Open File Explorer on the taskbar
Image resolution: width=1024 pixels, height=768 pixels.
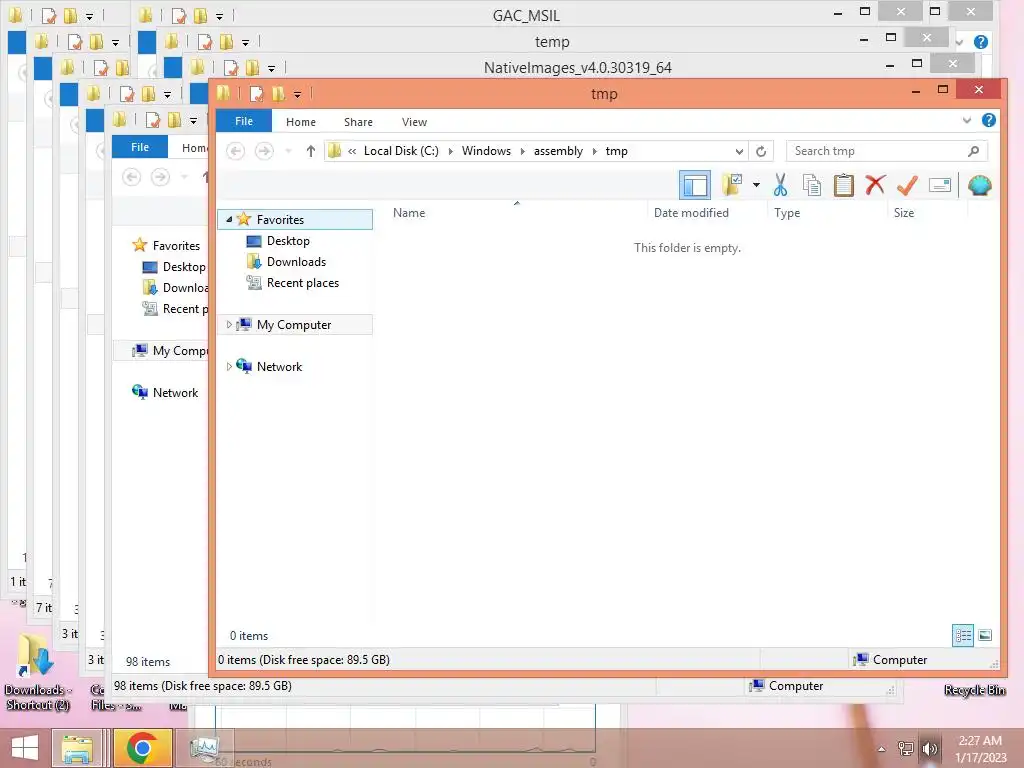pyautogui.click(x=76, y=748)
